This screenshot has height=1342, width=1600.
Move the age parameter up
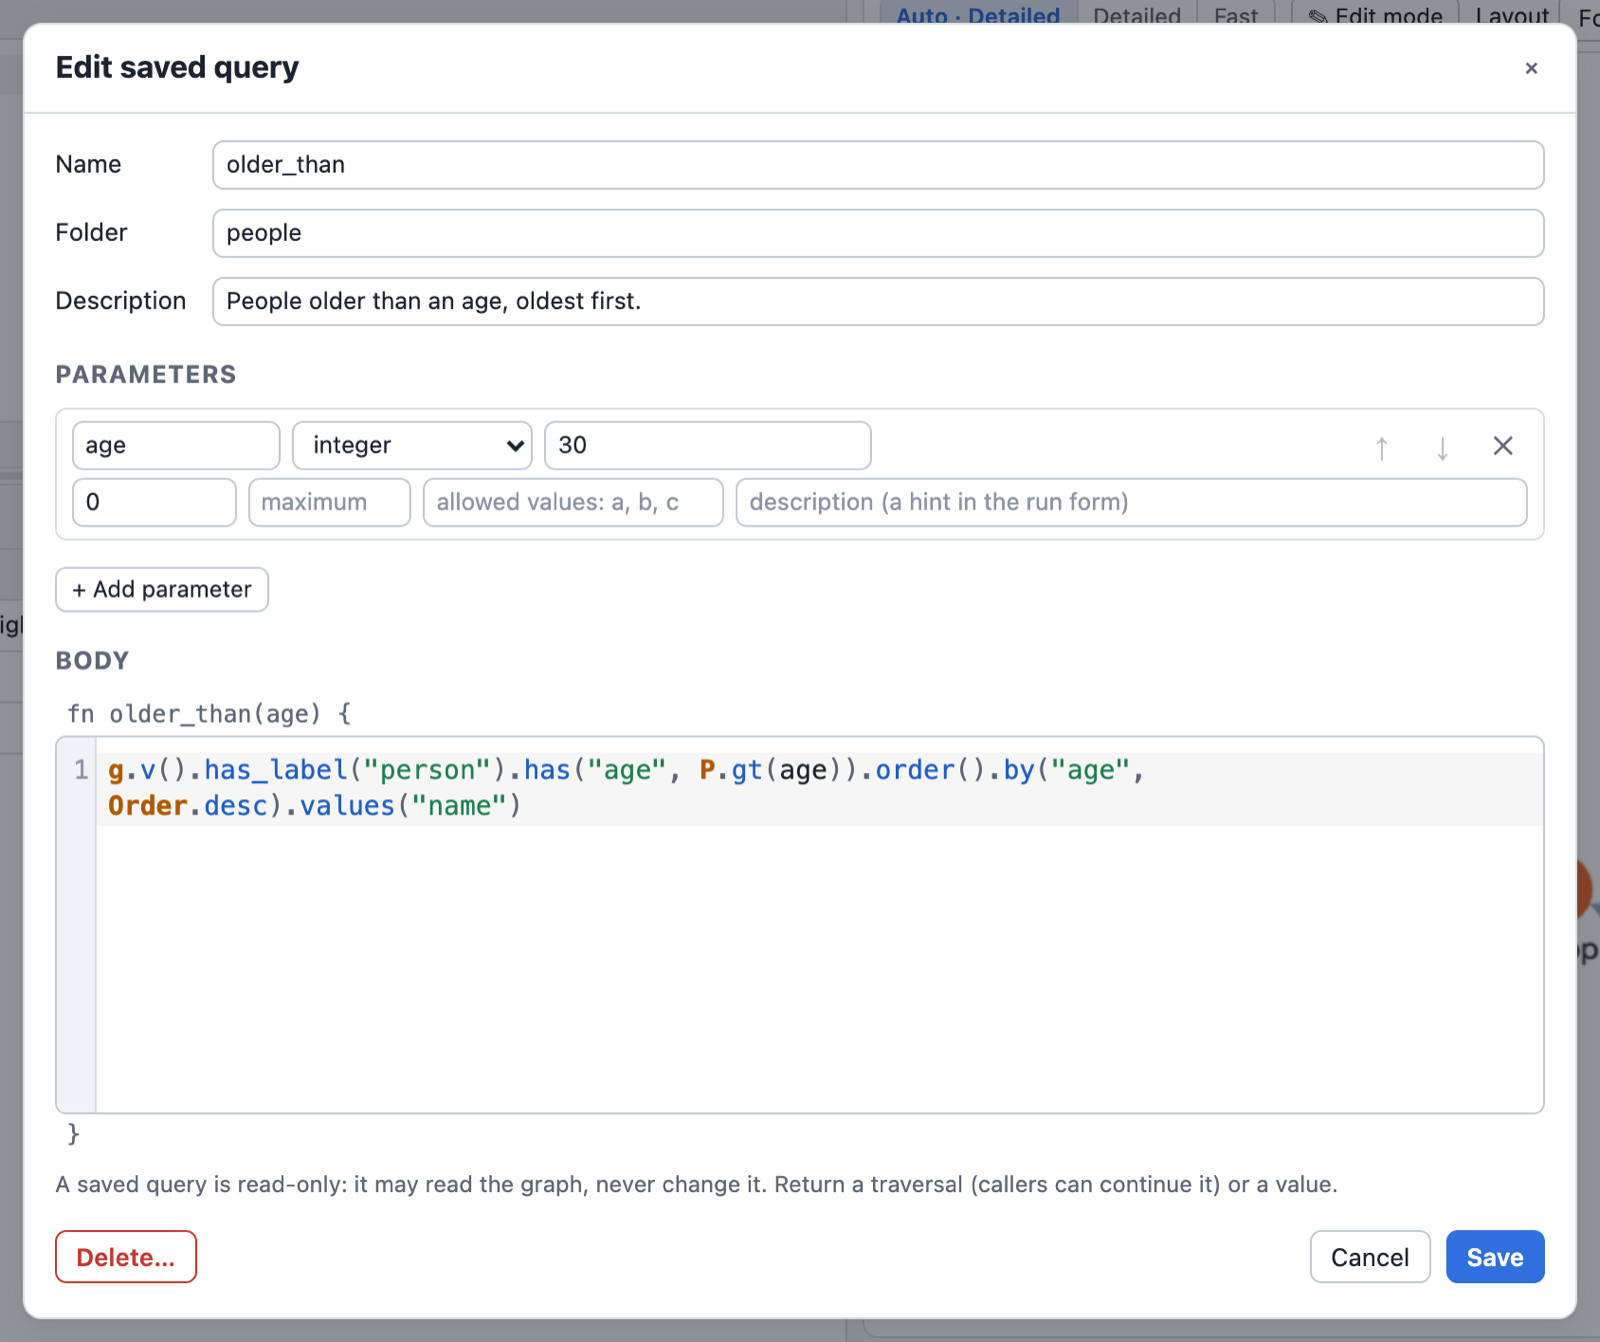[1381, 447]
